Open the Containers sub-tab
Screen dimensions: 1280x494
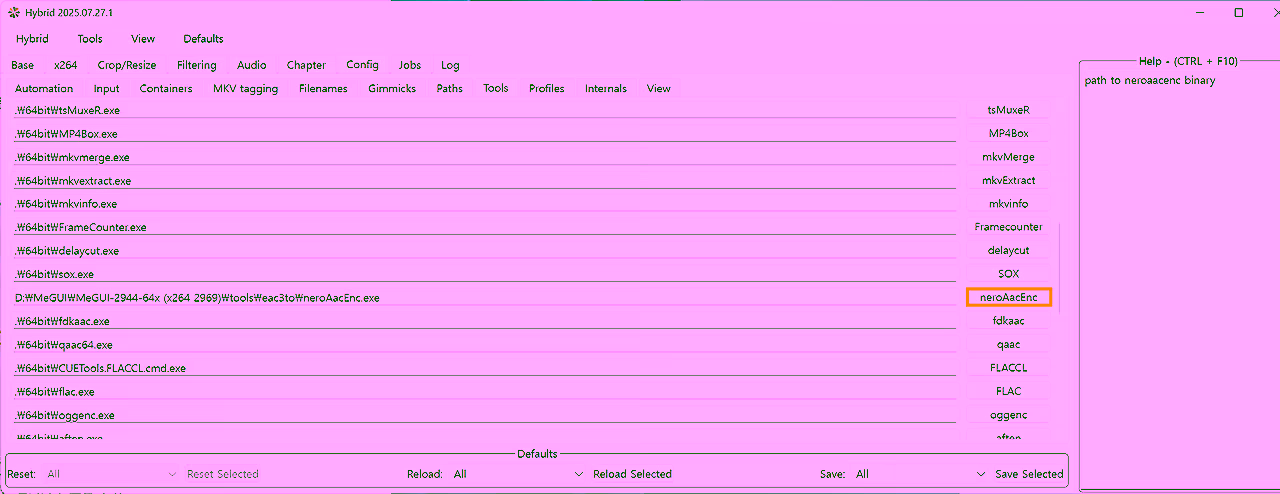click(166, 89)
